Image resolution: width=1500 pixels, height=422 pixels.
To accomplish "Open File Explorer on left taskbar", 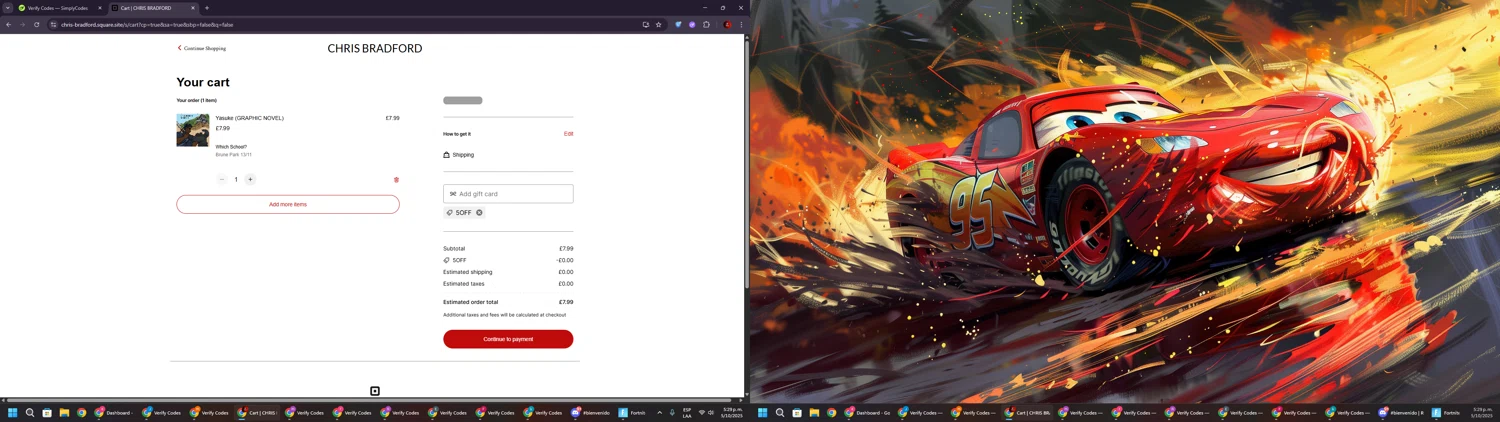I will pyautogui.click(x=64, y=412).
